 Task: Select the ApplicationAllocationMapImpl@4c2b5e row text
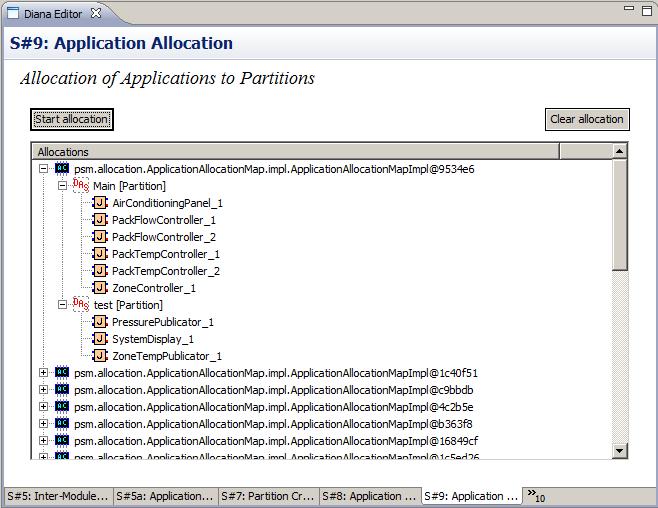coord(274,407)
